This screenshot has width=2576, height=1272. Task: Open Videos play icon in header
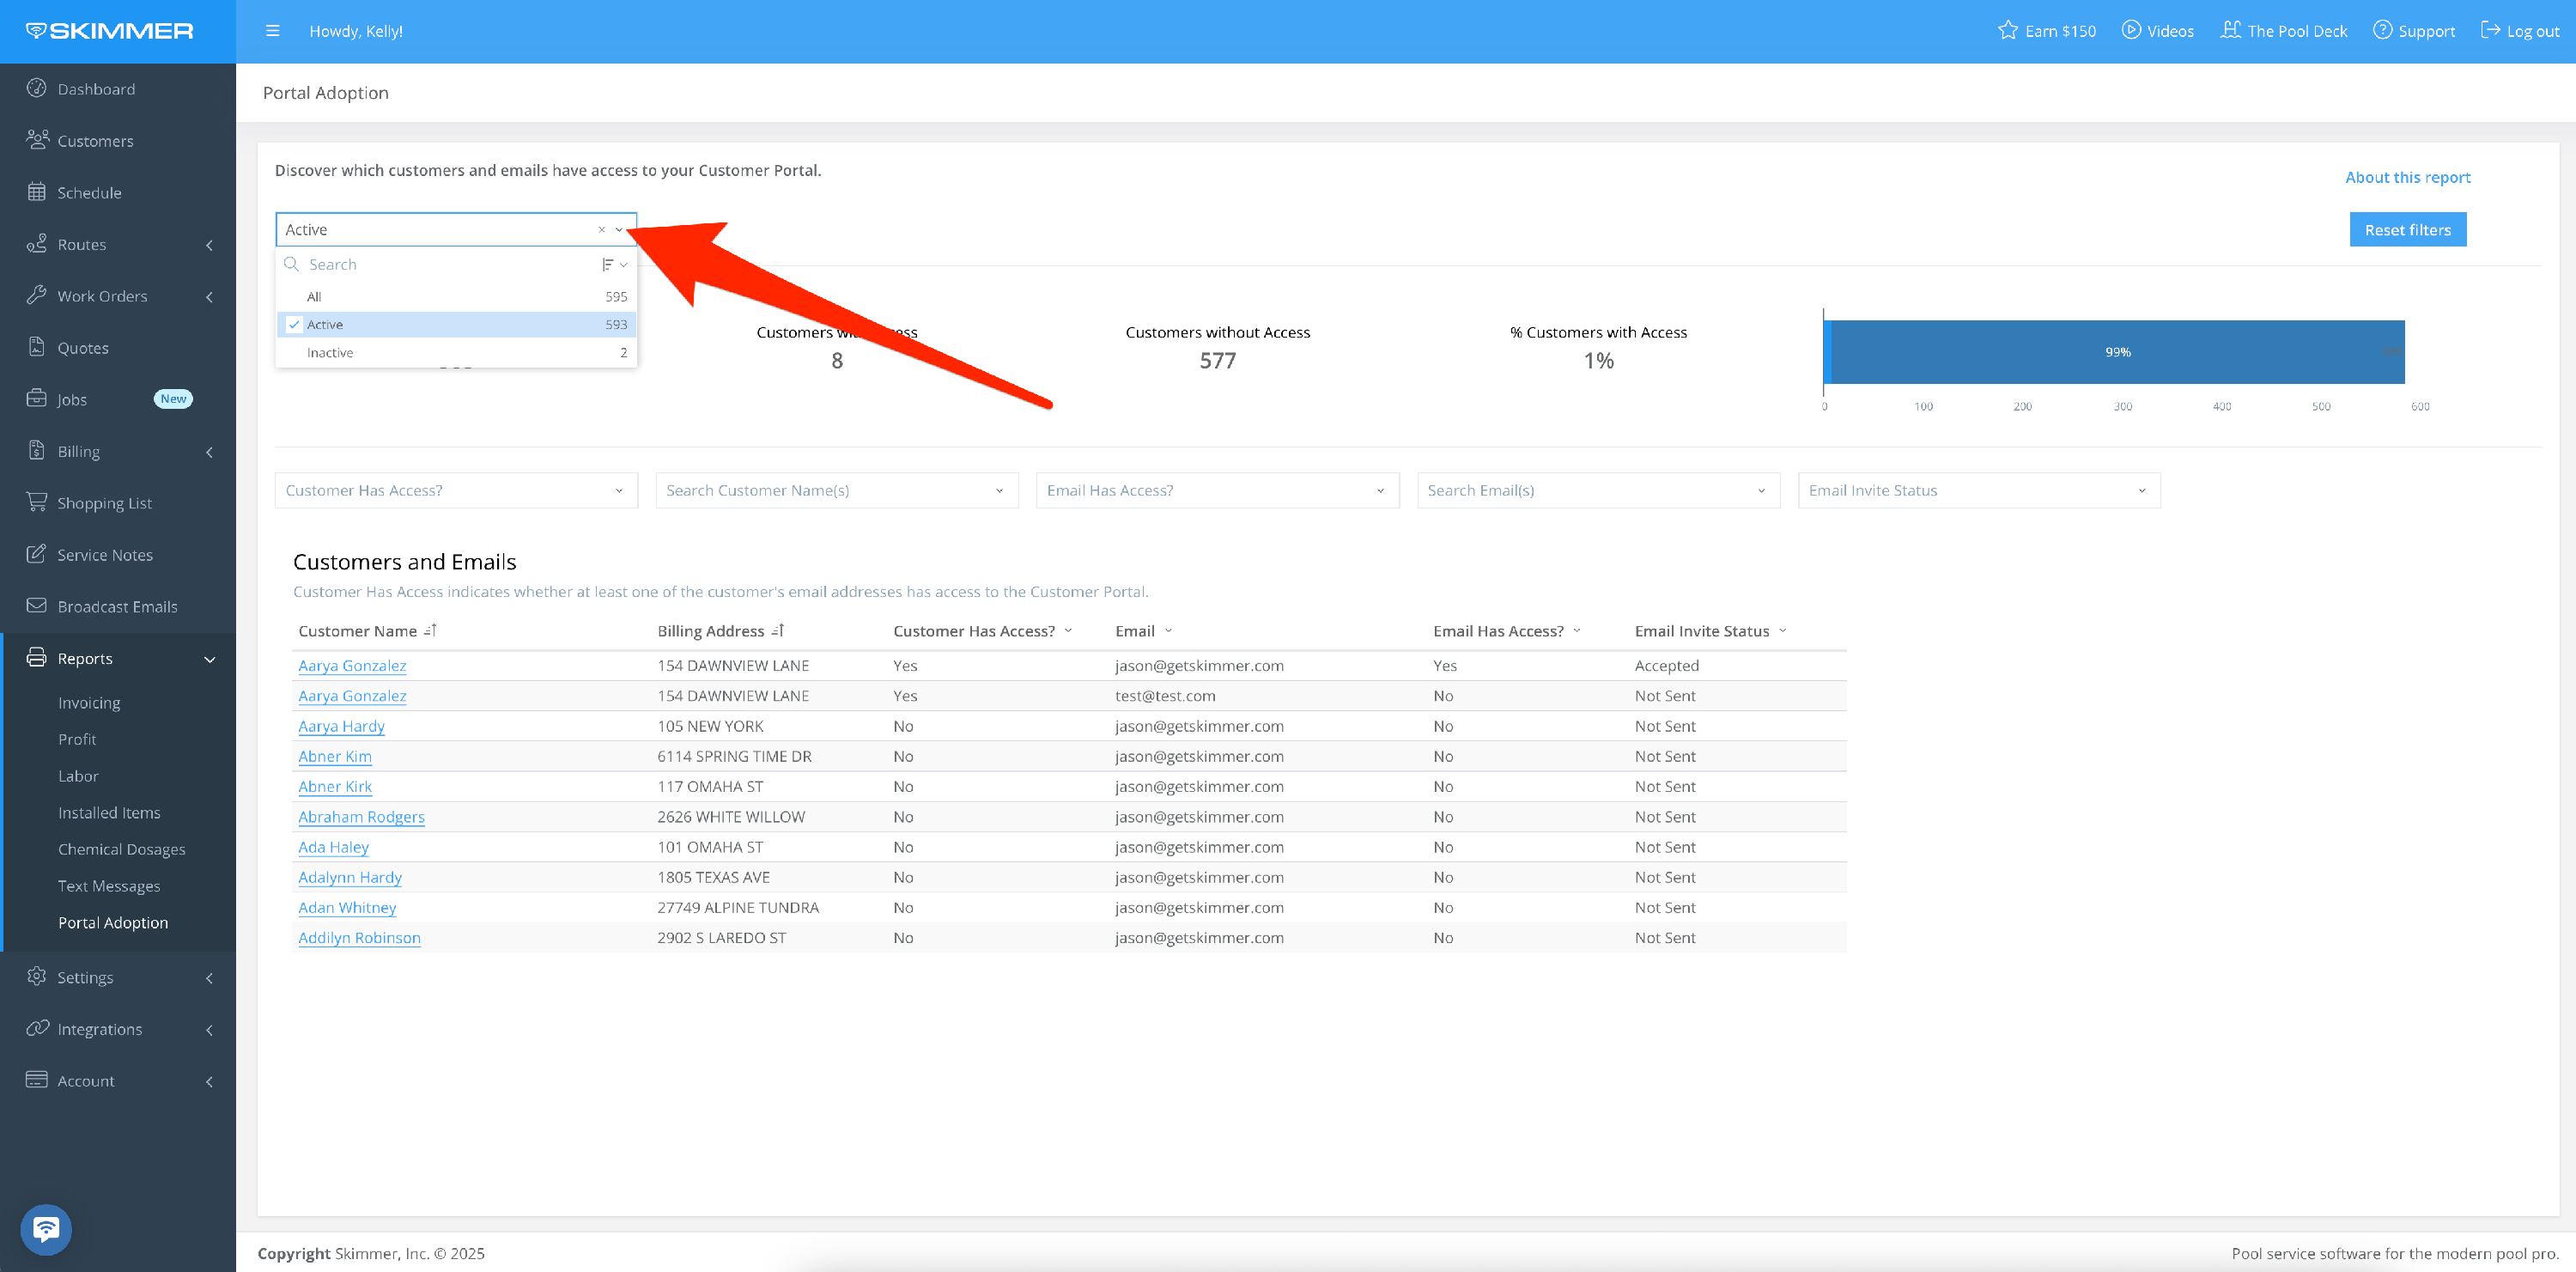pos(2131,30)
